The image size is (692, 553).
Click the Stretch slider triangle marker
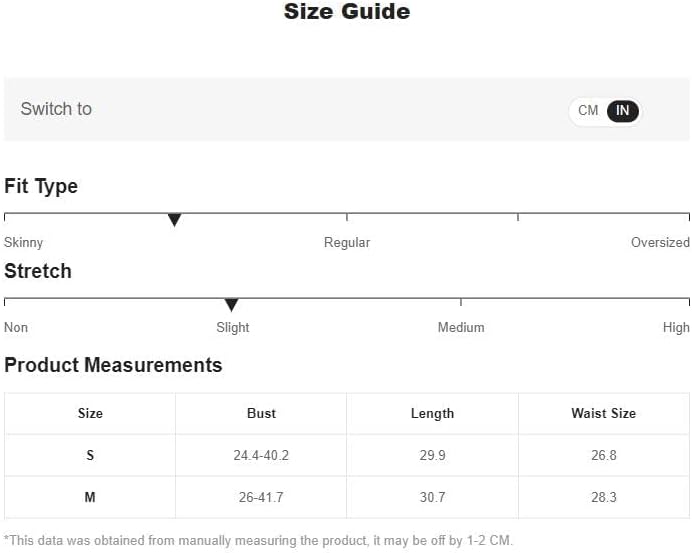pyautogui.click(x=231, y=305)
